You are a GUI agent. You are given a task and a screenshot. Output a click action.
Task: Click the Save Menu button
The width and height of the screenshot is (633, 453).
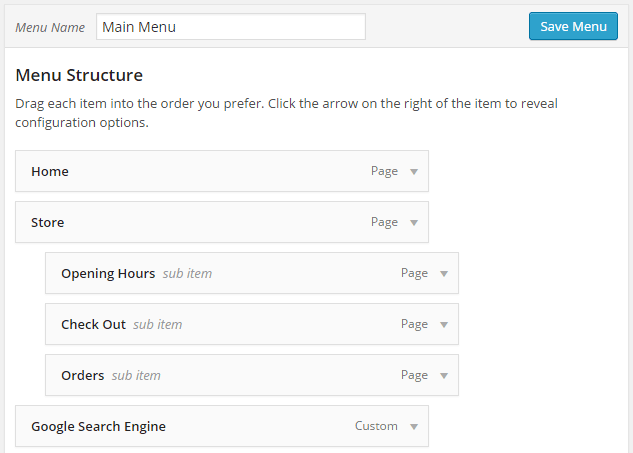(573, 26)
